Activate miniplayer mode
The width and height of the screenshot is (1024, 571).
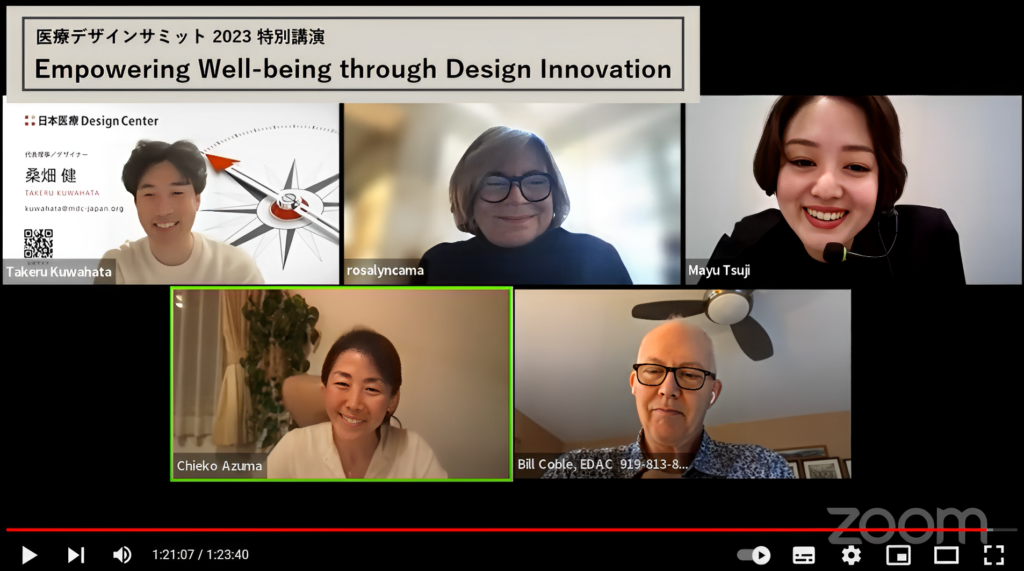(899, 555)
